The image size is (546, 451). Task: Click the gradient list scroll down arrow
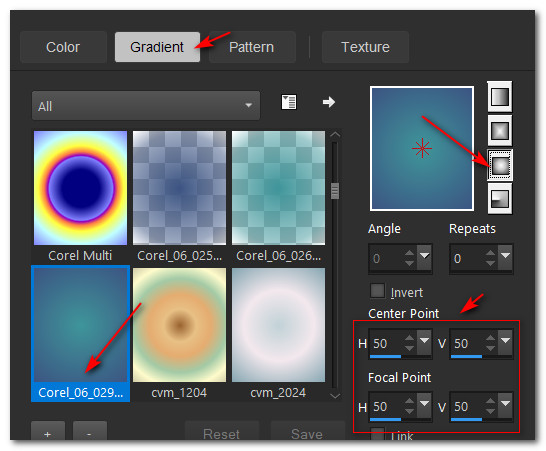335,396
